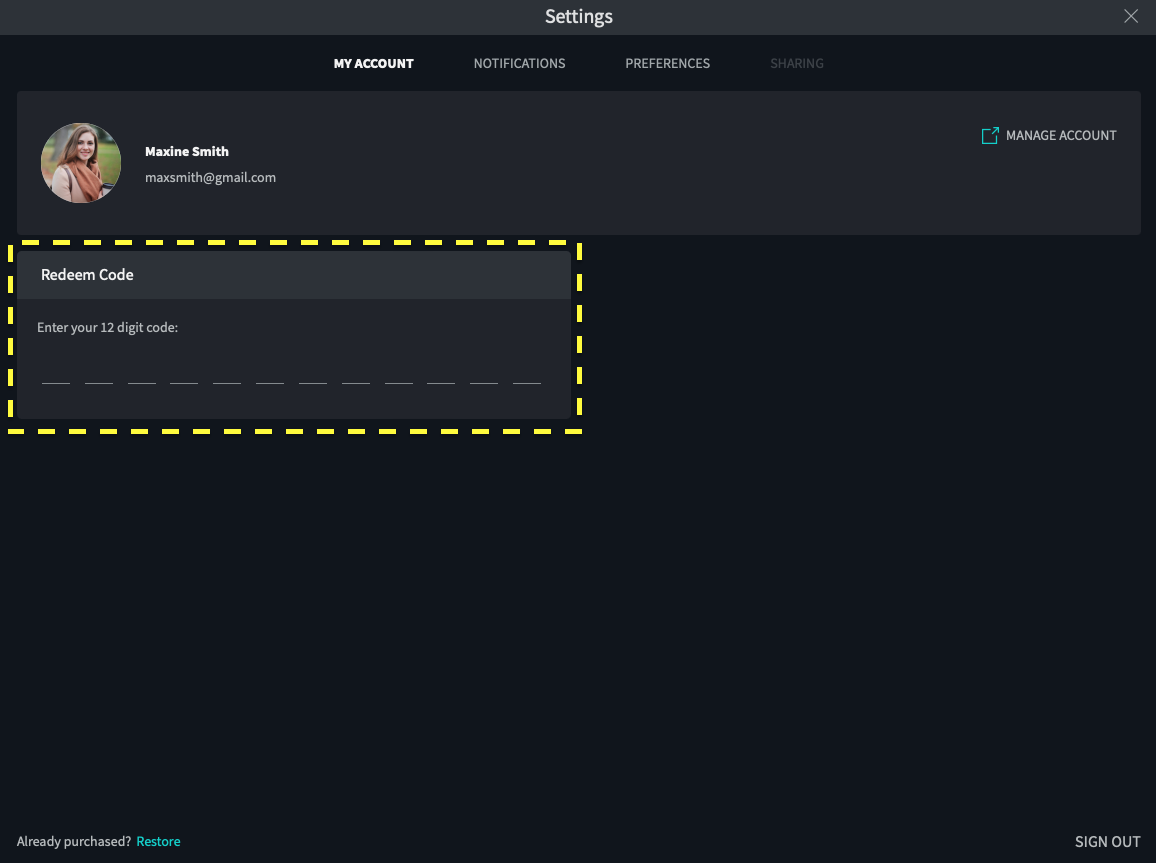1156x863 pixels.
Task: Open the Notifications tab
Action: (x=519, y=63)
